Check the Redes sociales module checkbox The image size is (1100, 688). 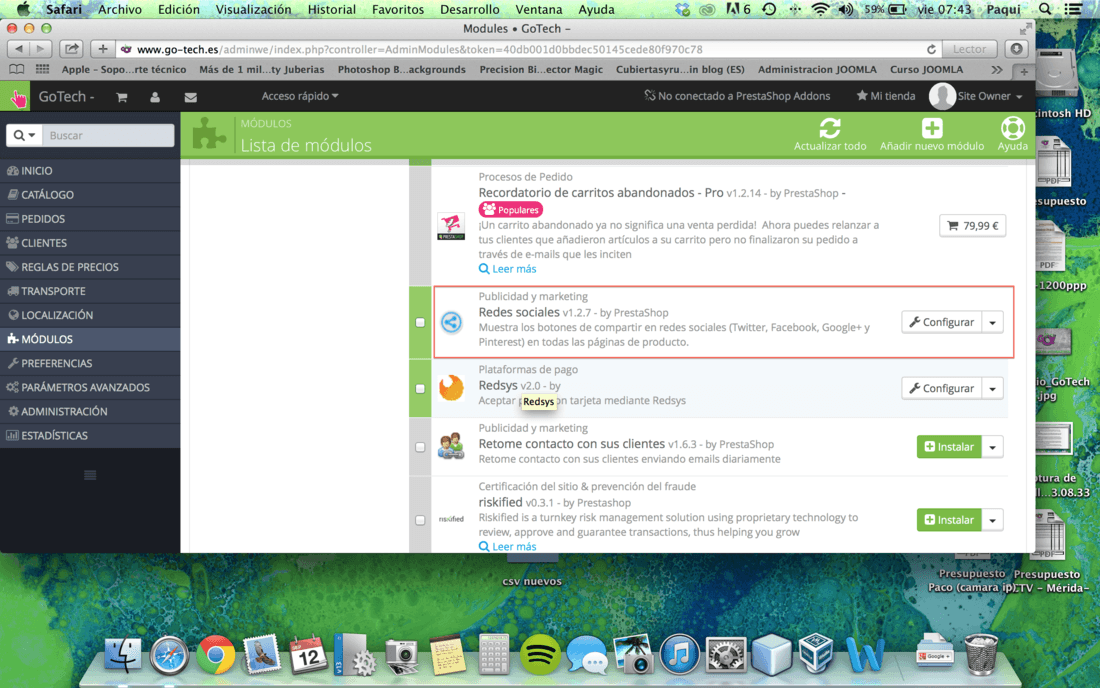pyautogui.click(x=420, y=323)
